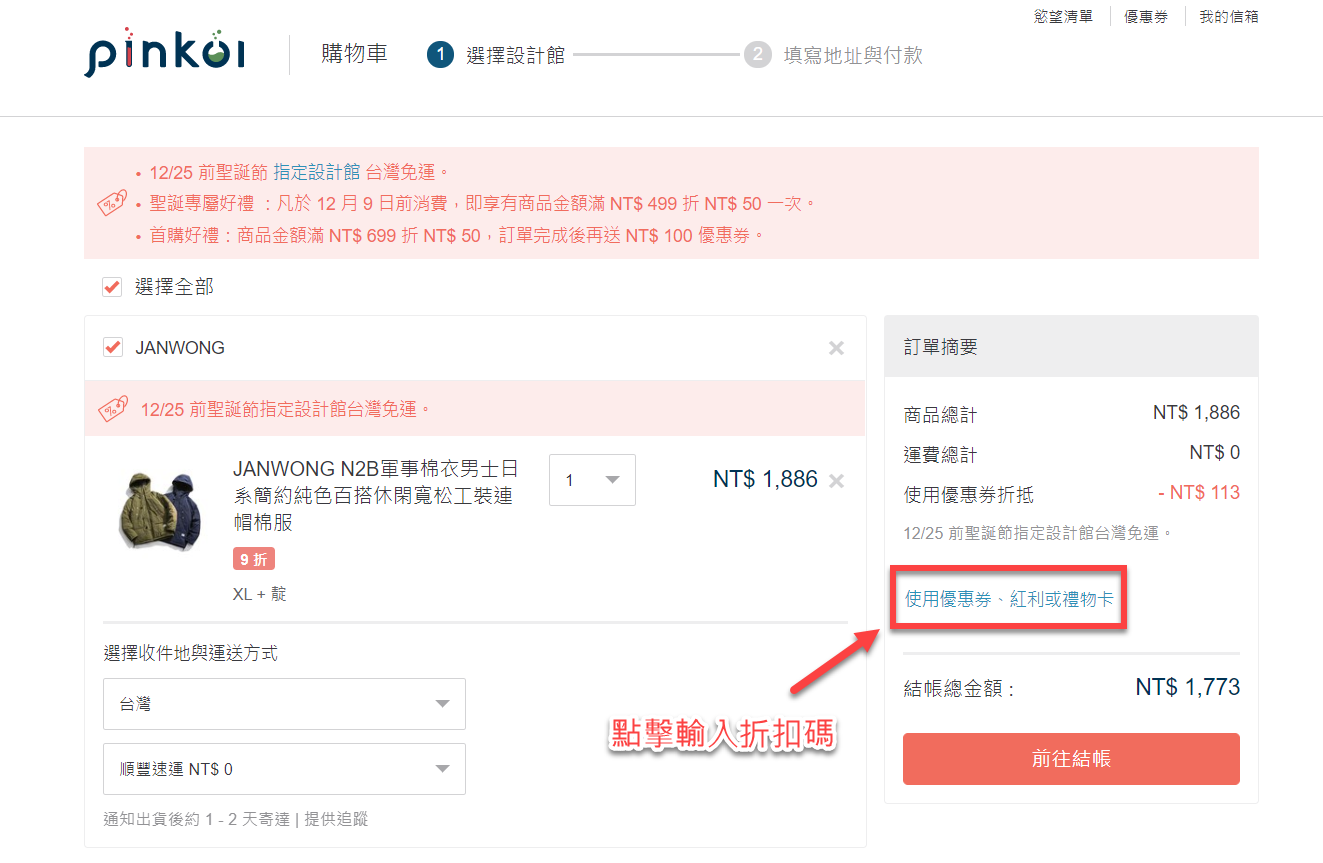Expand the 台灣 destination dropdown
The image size is (1323, 863).
284,704
